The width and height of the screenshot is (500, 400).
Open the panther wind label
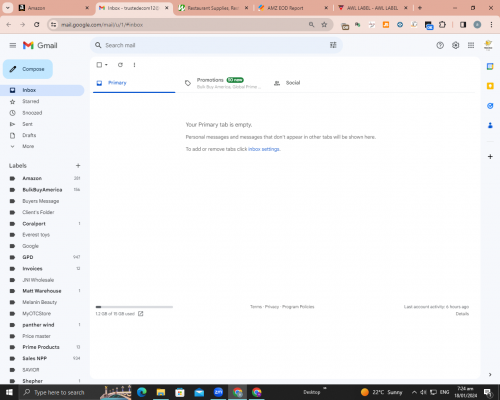[x=38, y=325]
